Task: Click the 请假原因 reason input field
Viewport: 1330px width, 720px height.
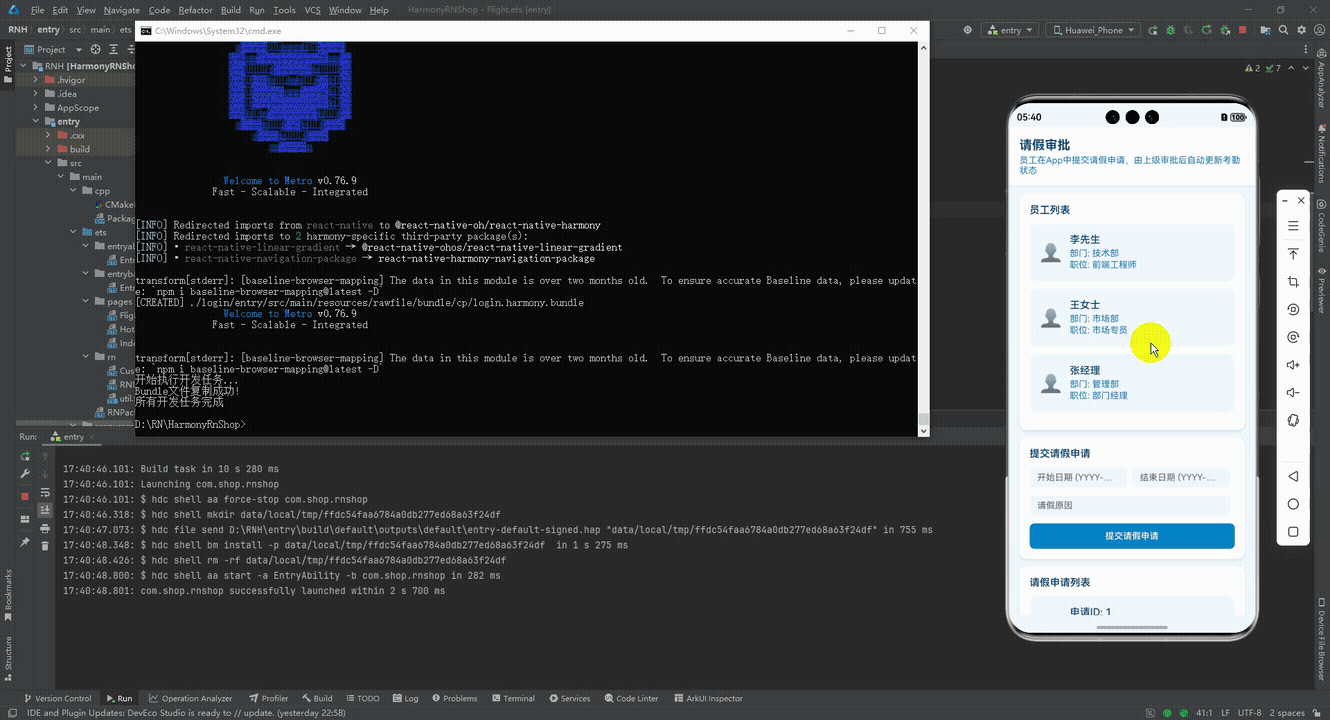Action: [1130, 505]
